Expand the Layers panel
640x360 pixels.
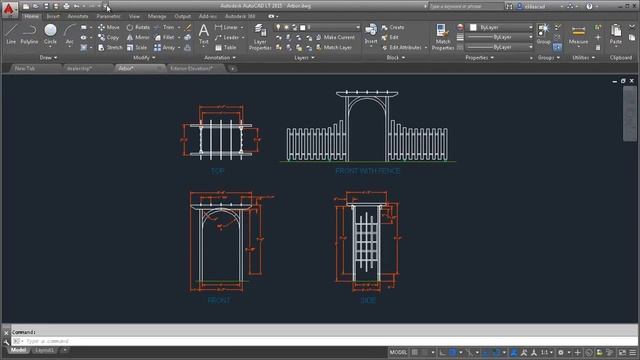(x=304, y=58)
